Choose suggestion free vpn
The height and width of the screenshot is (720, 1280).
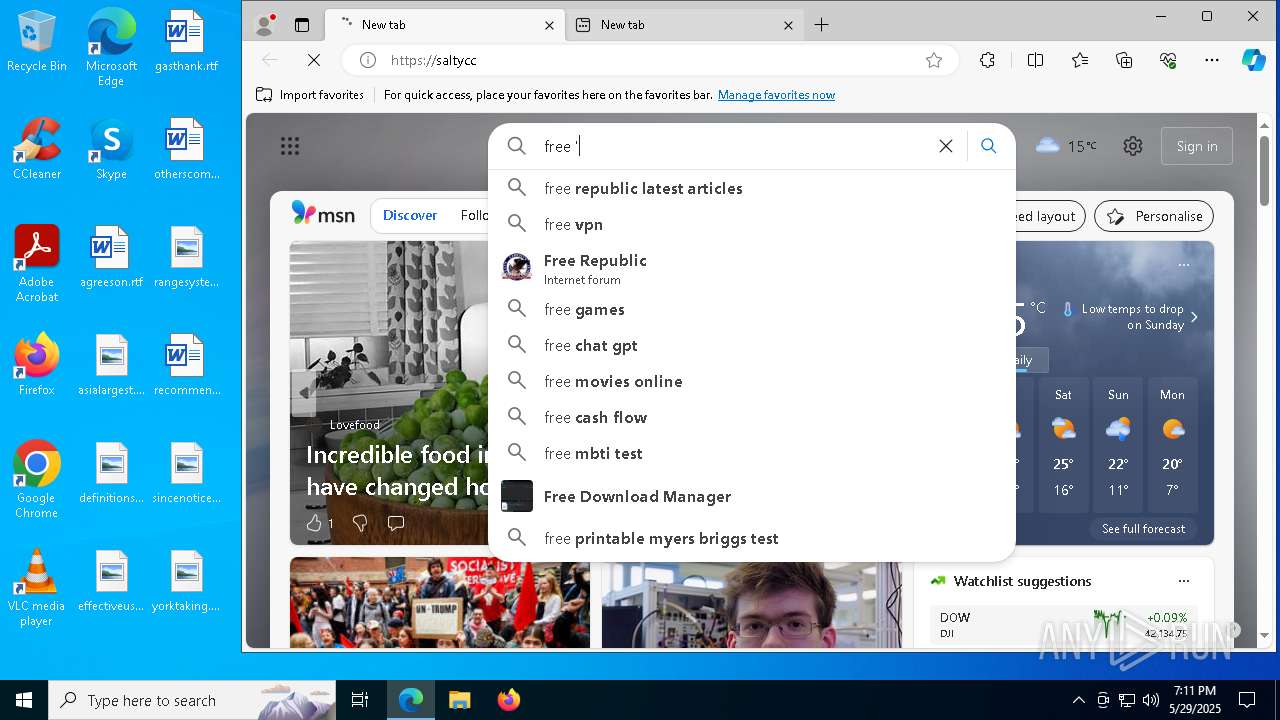coord(752,224)
